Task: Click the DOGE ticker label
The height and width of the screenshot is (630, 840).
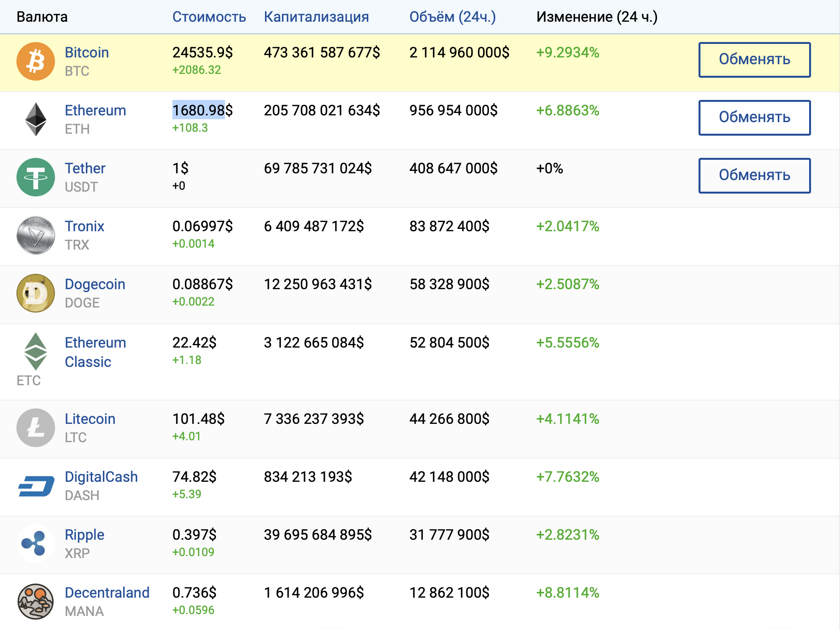Action: point(82,303)
